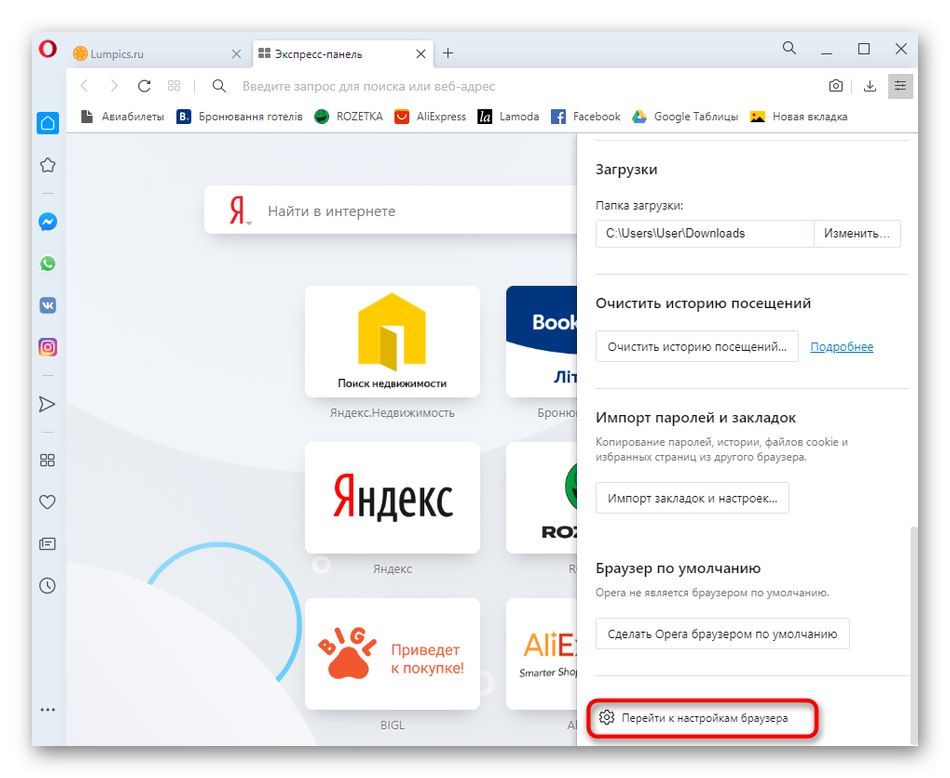
Task: Open history clock icon in sidebar
Action: click(47, 585)
